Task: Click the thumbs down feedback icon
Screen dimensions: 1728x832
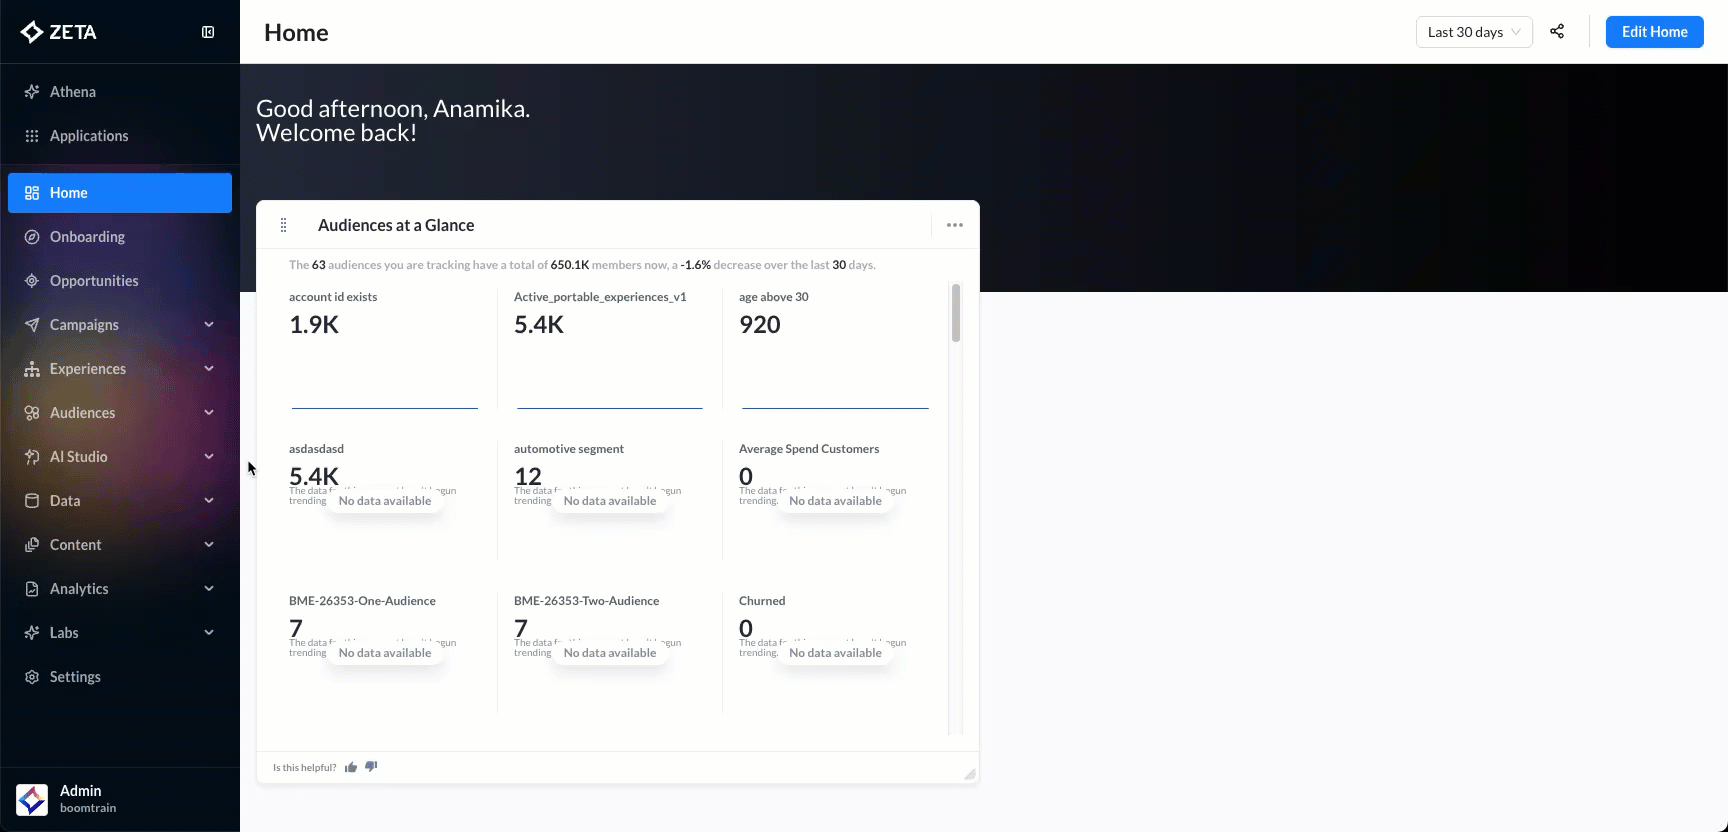Action: [371, 766]
